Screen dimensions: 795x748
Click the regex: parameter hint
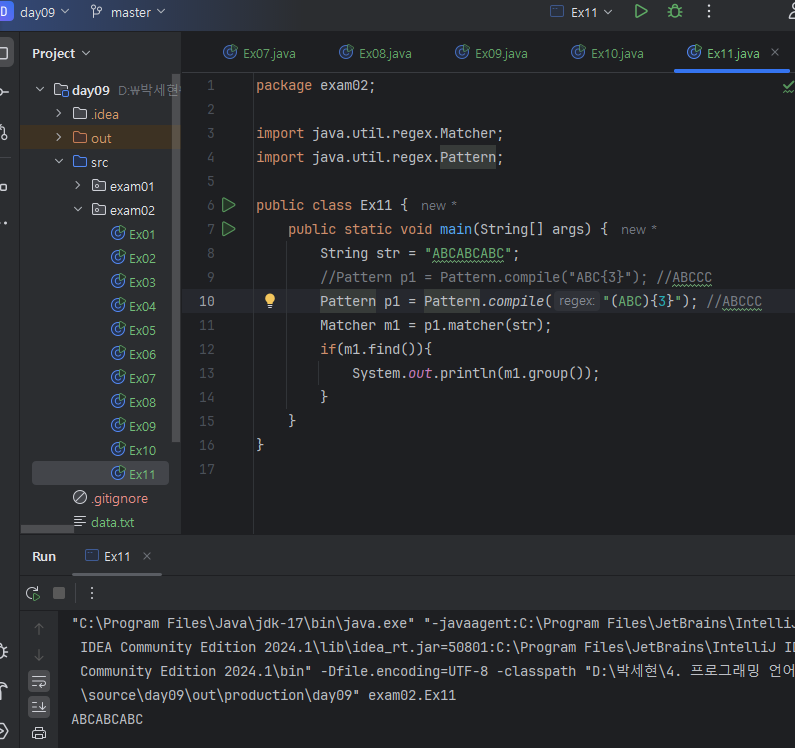click(x=576, y=301)
